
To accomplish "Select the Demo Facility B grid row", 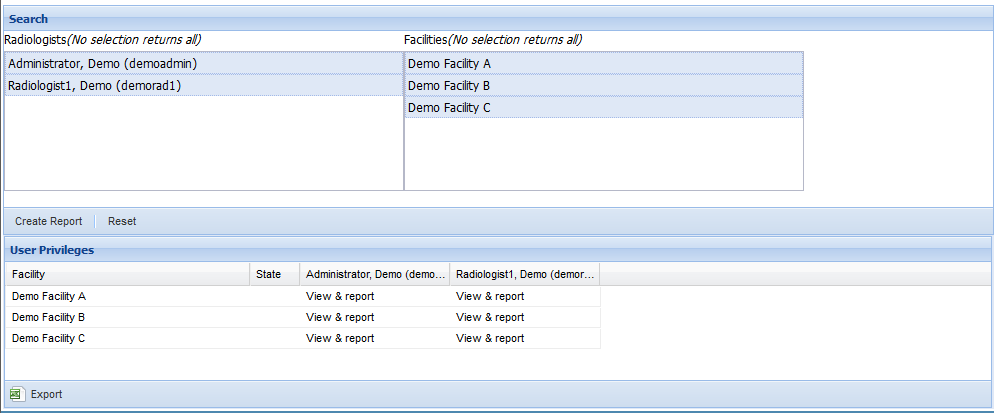I will pyautogui.click(x=303, y=317).
